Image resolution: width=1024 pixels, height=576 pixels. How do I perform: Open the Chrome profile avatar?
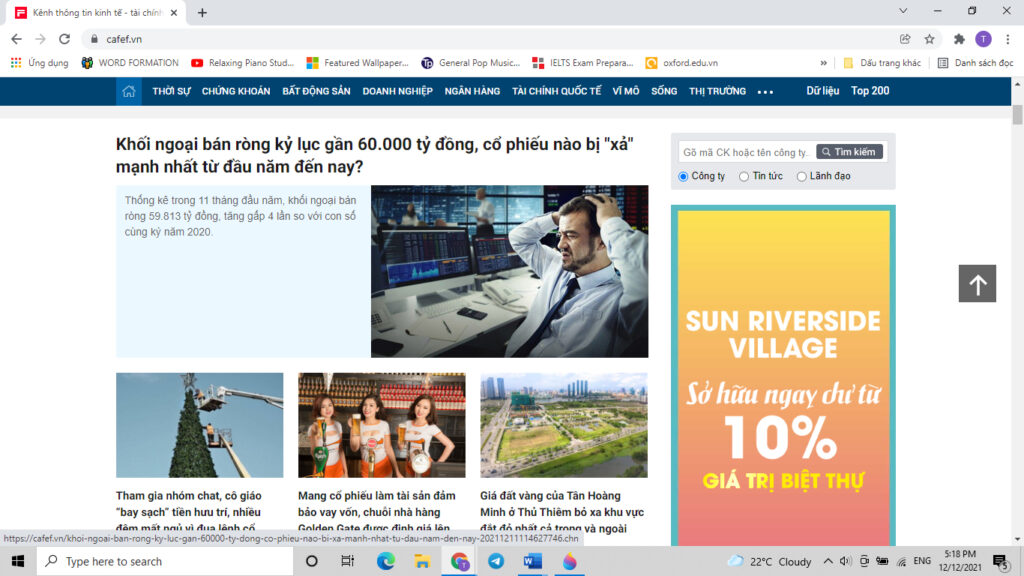point(983,39)
